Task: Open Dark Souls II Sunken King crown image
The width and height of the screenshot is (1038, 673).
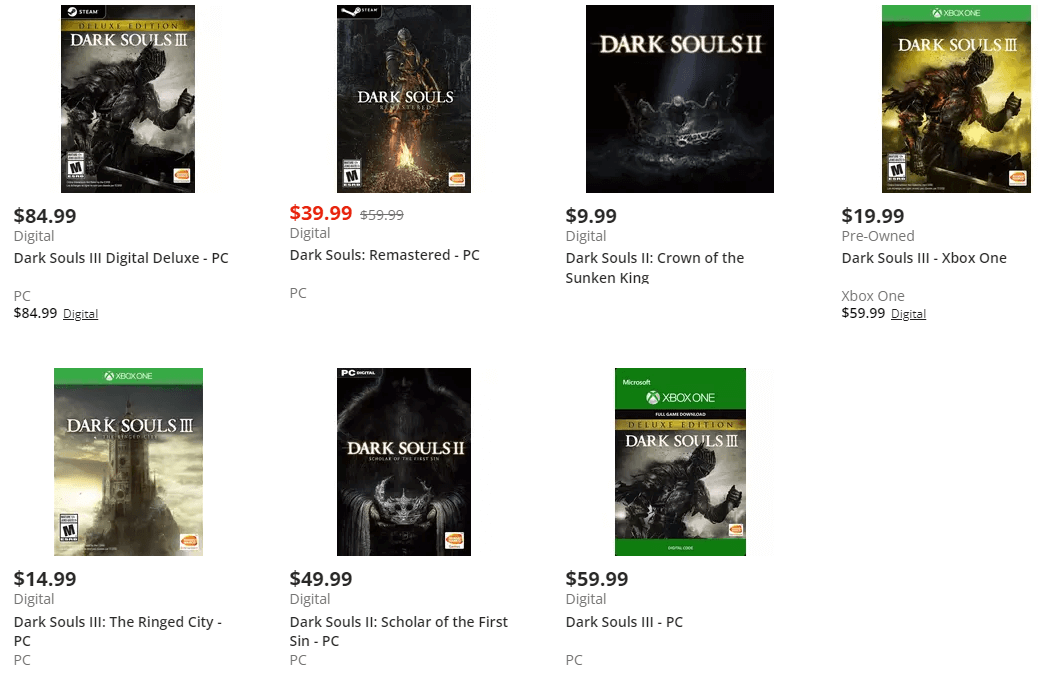Action: pos(679,98)
